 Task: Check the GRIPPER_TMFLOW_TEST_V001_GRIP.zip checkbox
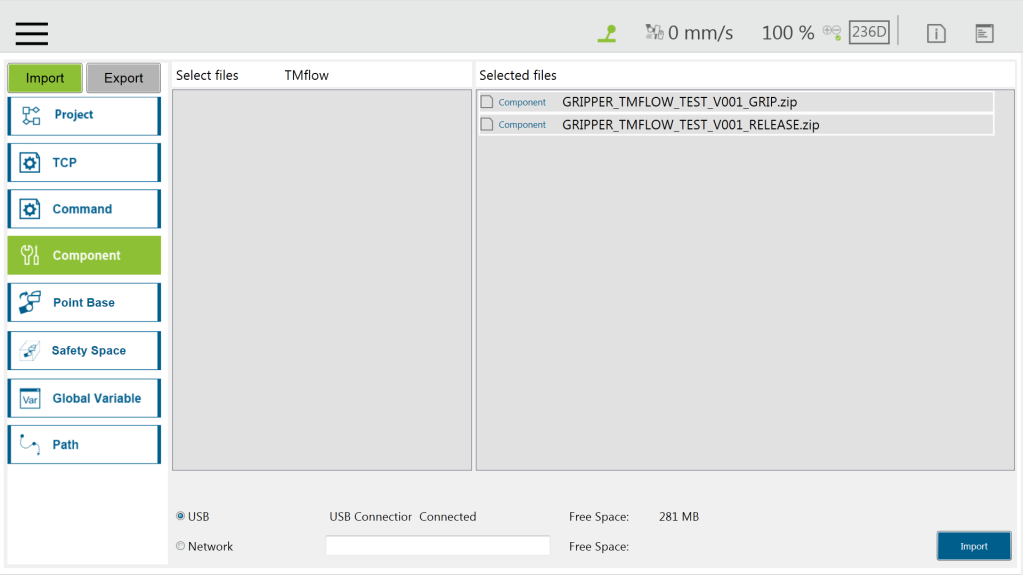[487, 102]
